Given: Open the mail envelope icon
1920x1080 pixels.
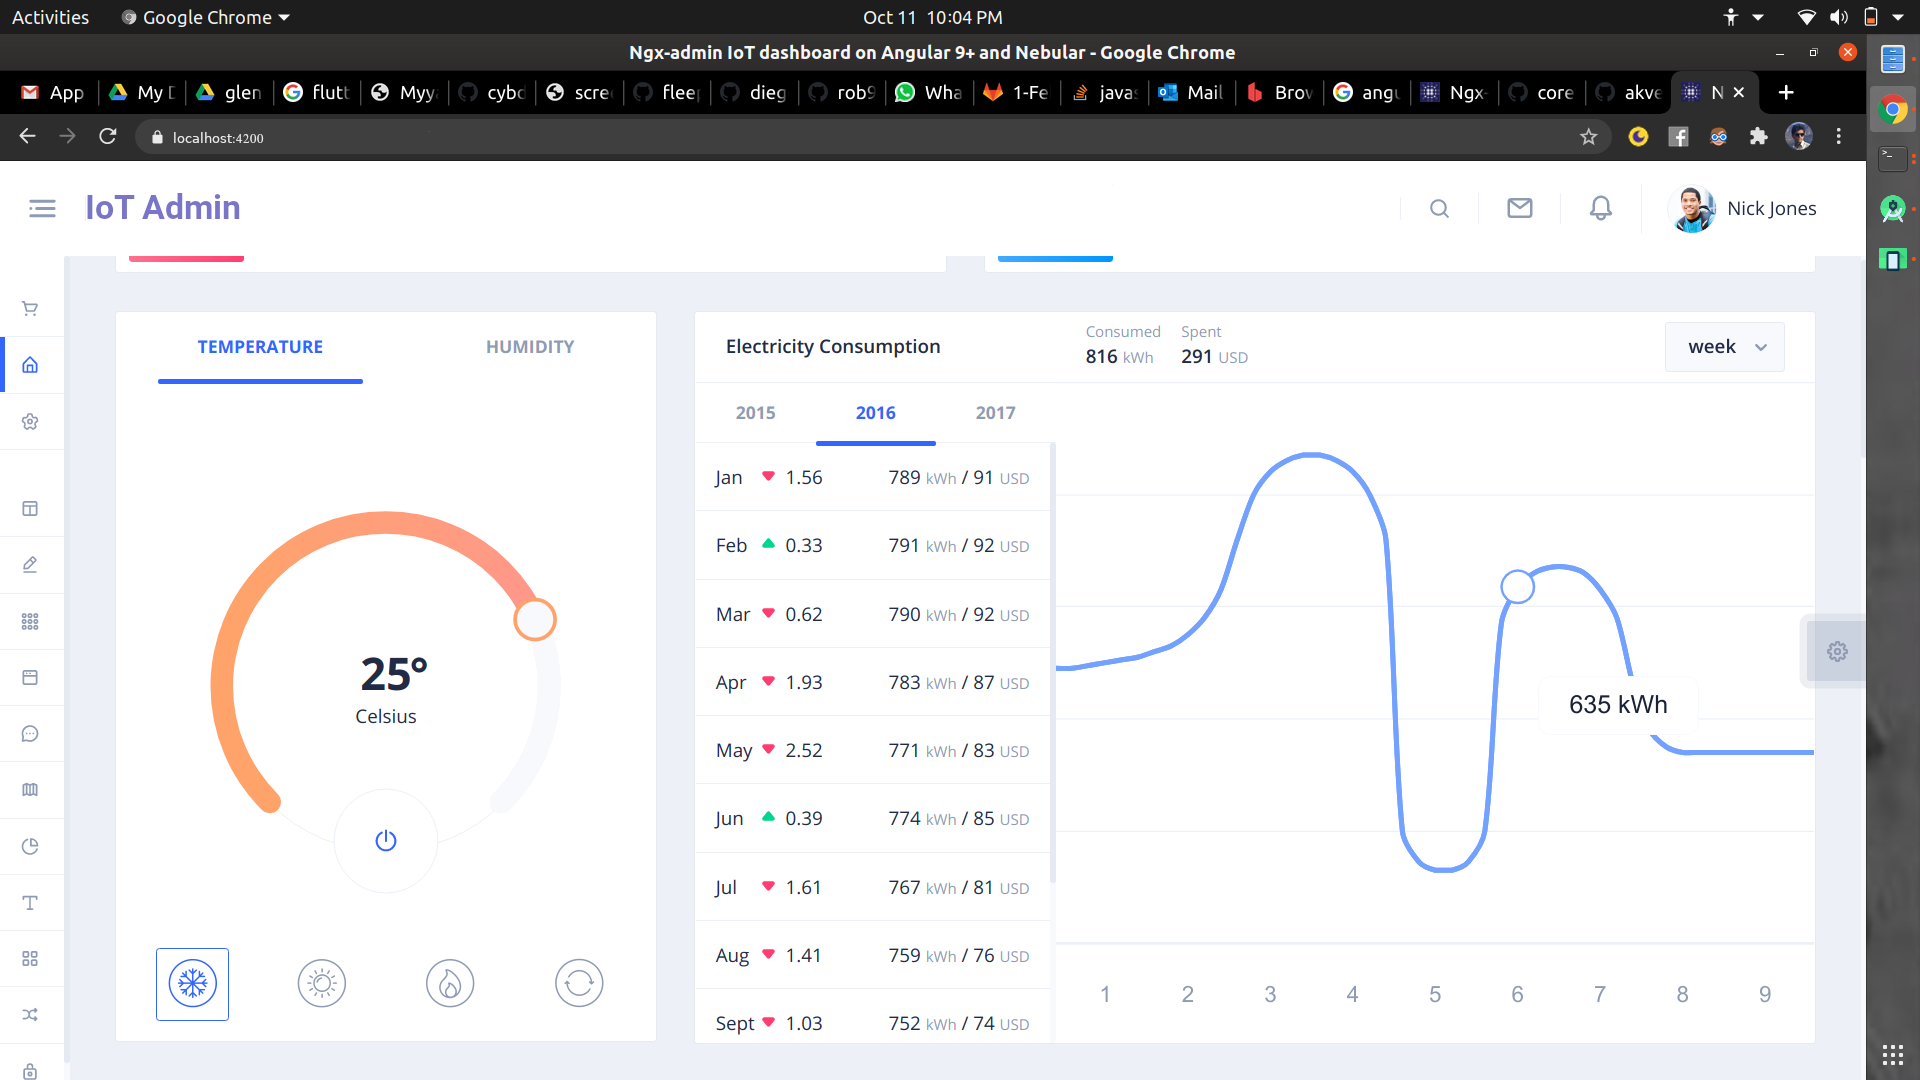Looking at the screenshot, I should pos(1519,208).
